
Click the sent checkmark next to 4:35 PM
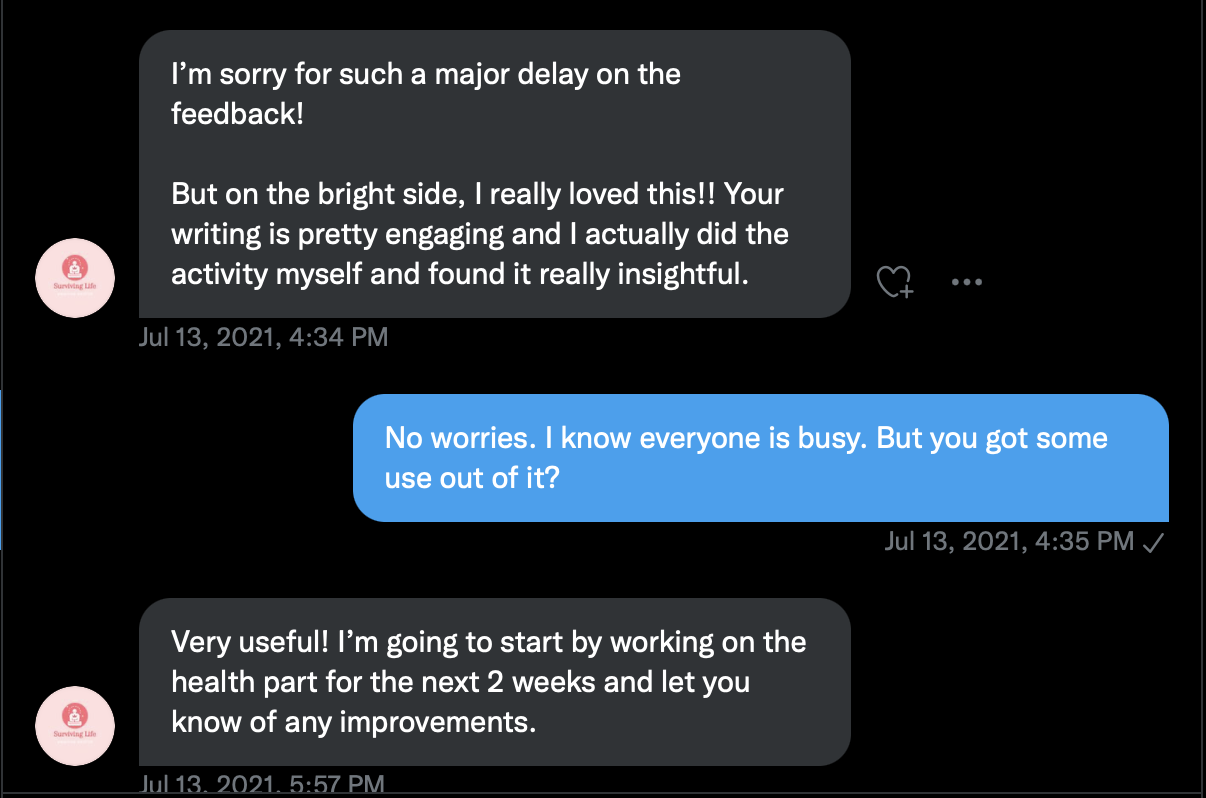(1153, 542)
